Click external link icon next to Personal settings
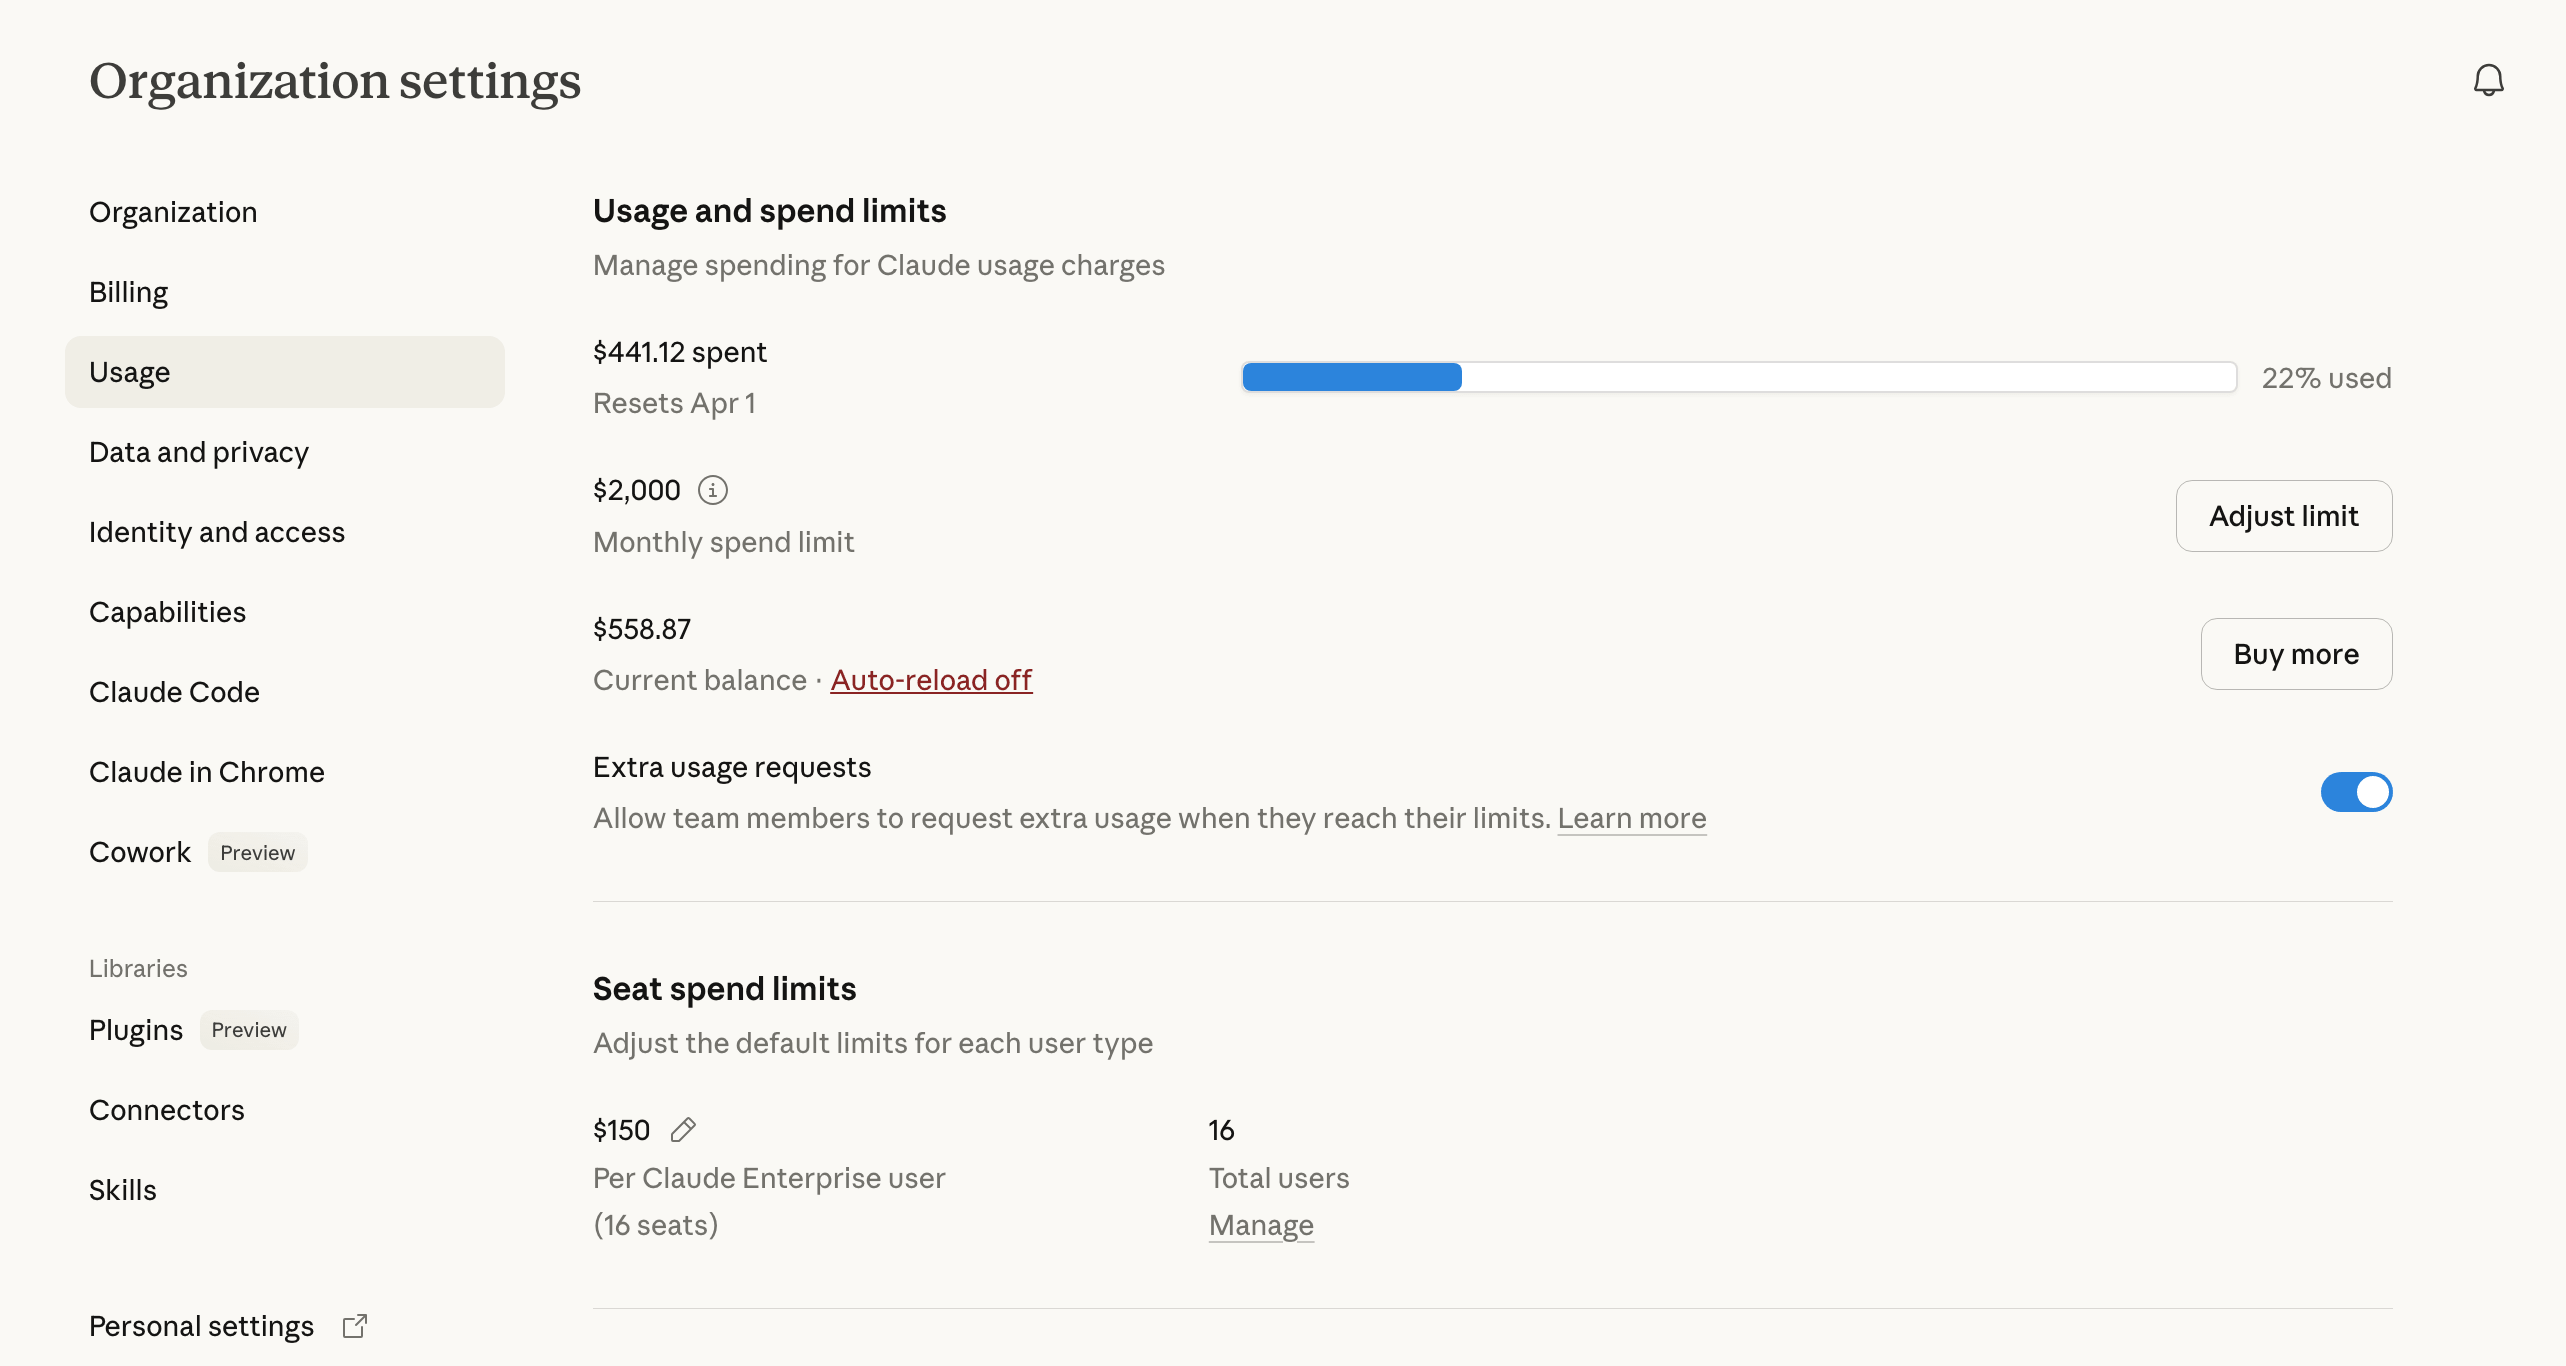The width and height of the screenshot is (2566, 1366). tap(355, 1326)
